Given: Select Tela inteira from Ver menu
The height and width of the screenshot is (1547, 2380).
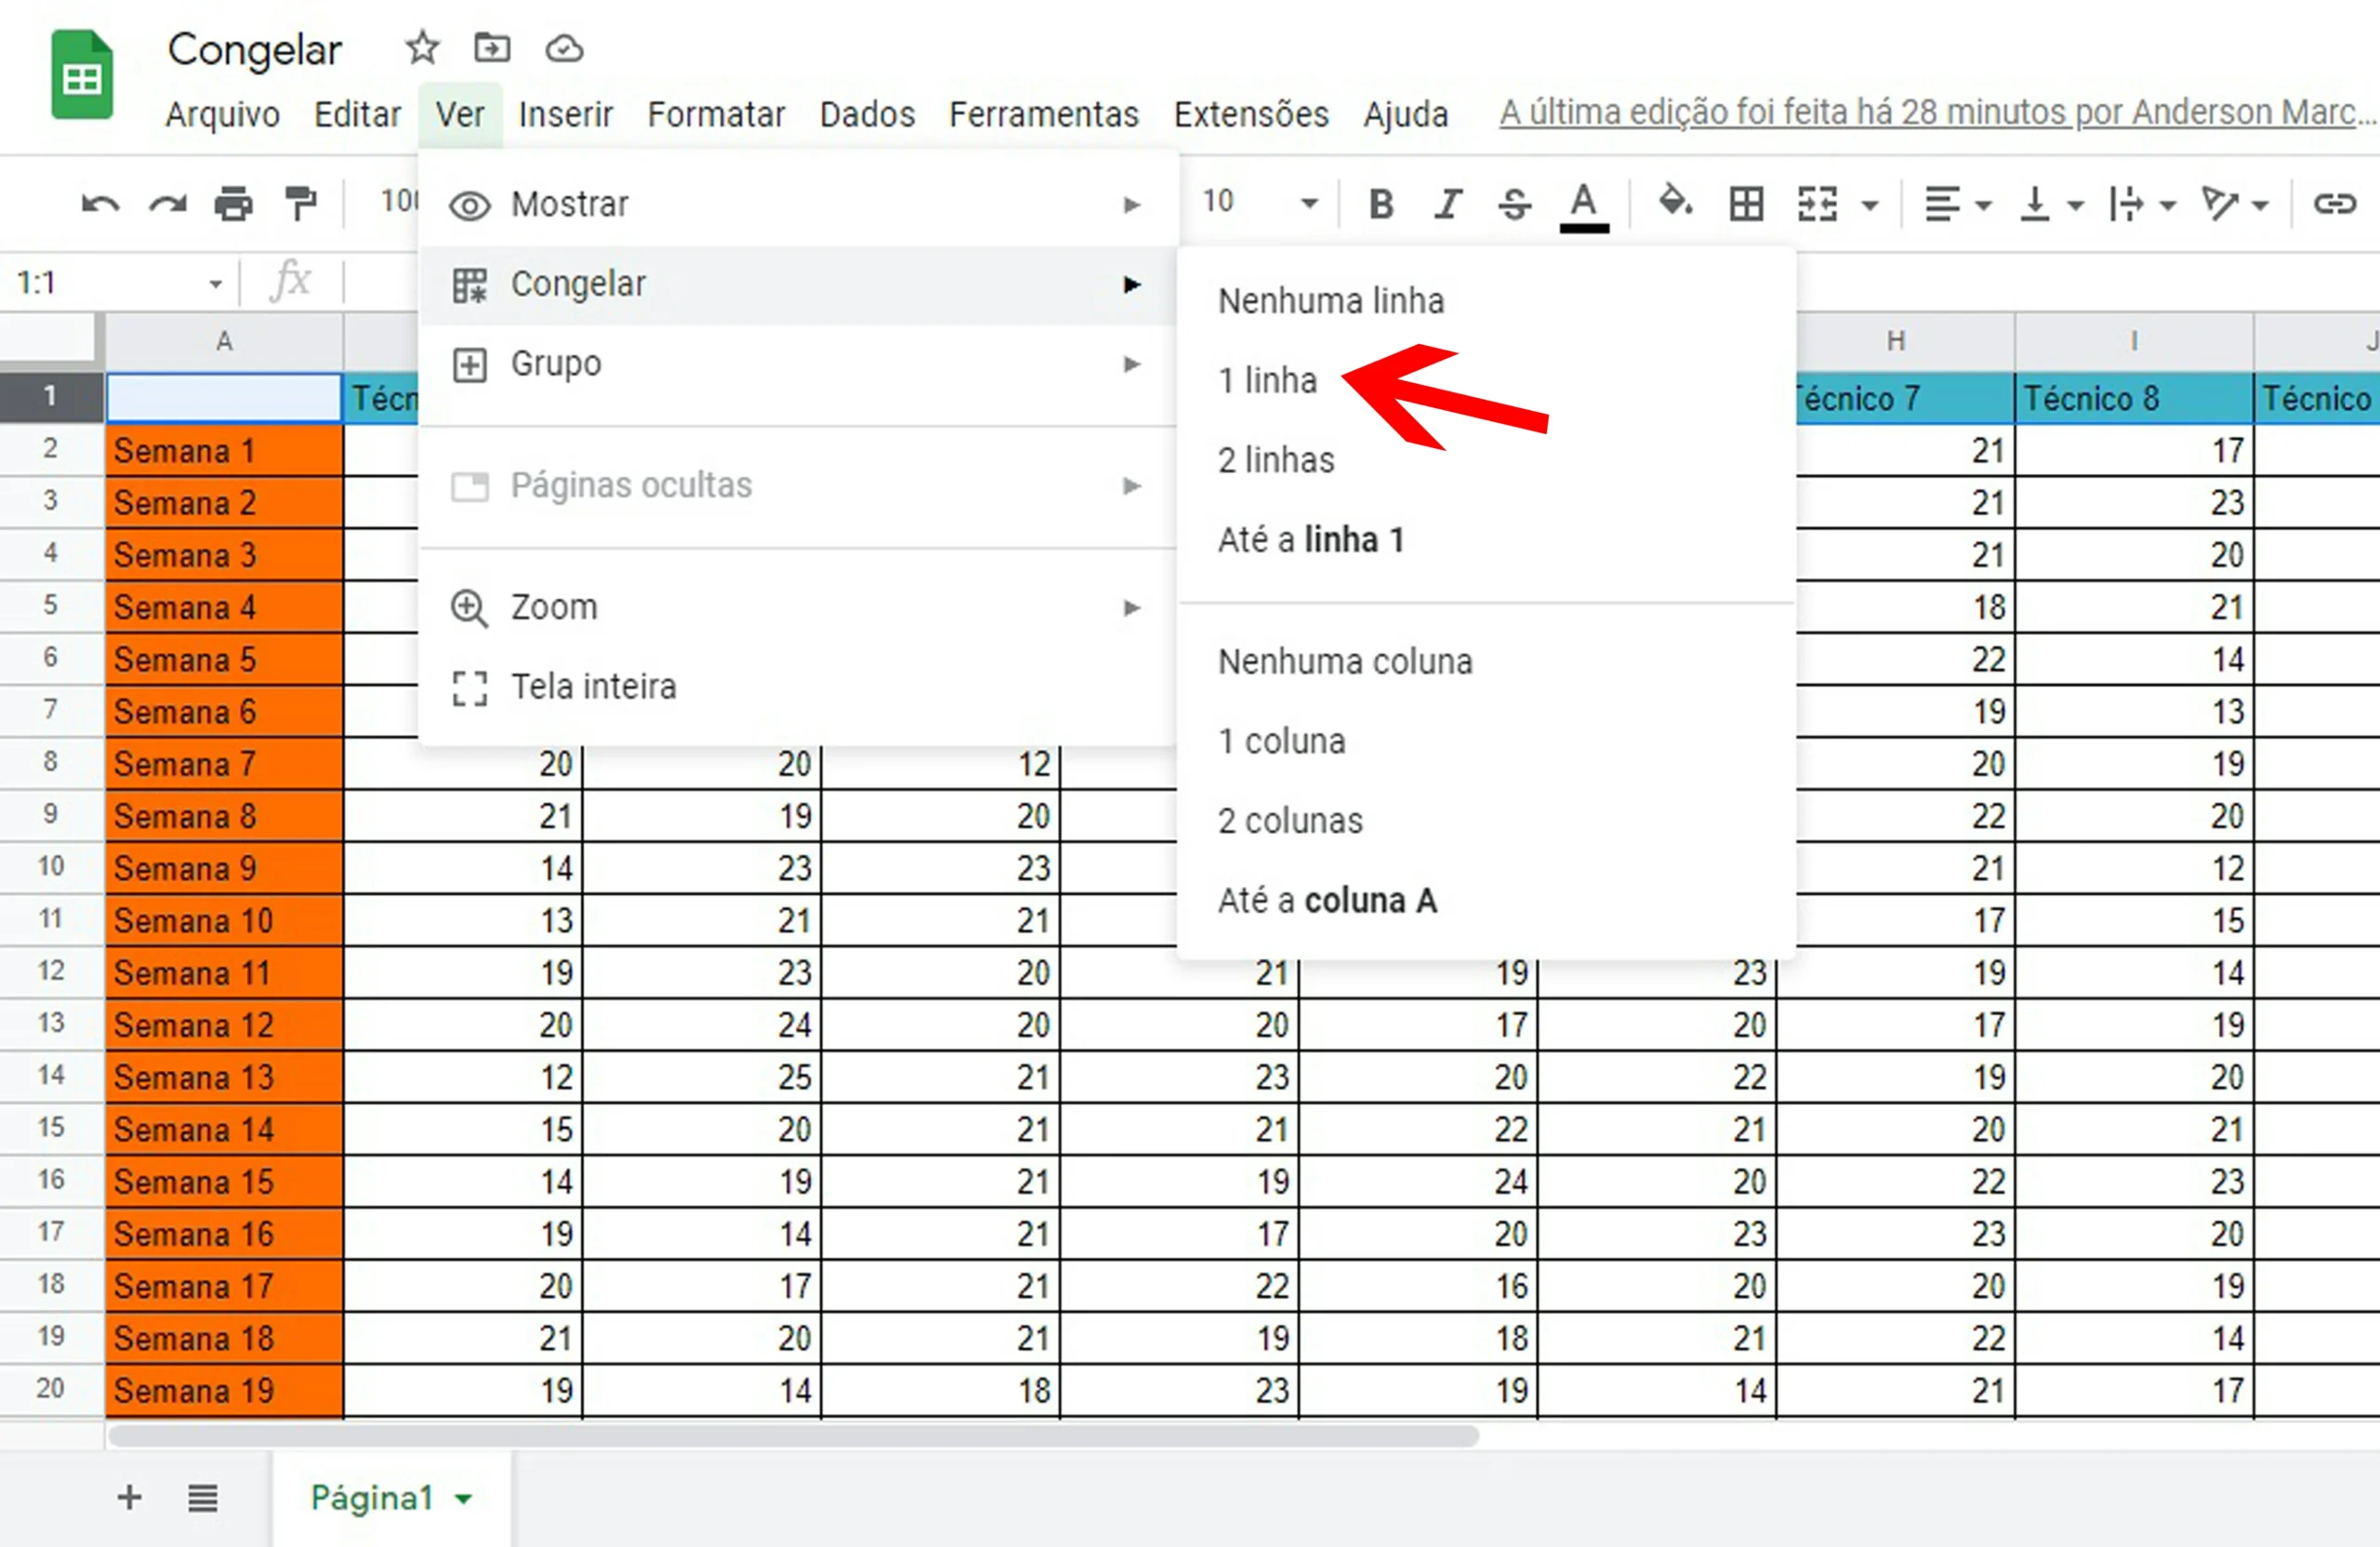Looking at the screenshot, I should [x=798, y=687].
